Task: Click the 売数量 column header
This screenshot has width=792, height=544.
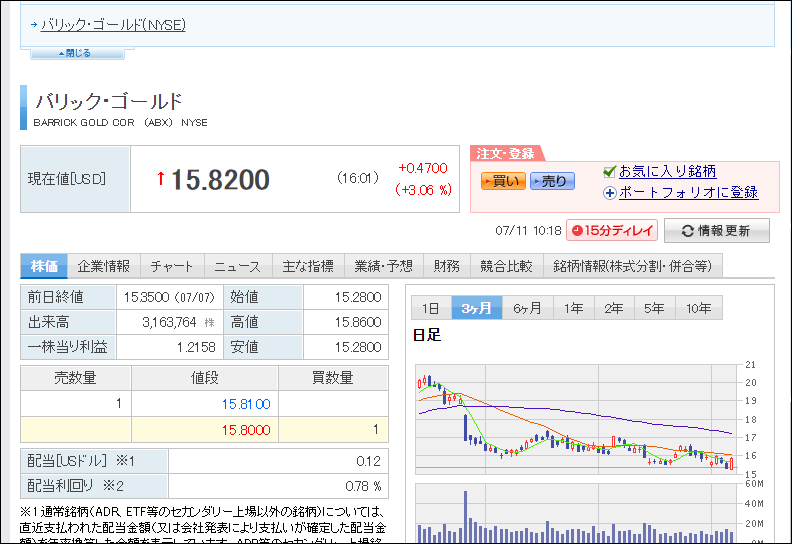Action: (x=75, y=378)
